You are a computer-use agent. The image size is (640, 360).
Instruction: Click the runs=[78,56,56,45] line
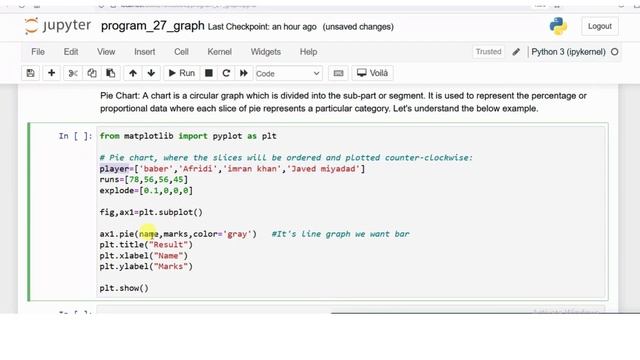[144, 180]
